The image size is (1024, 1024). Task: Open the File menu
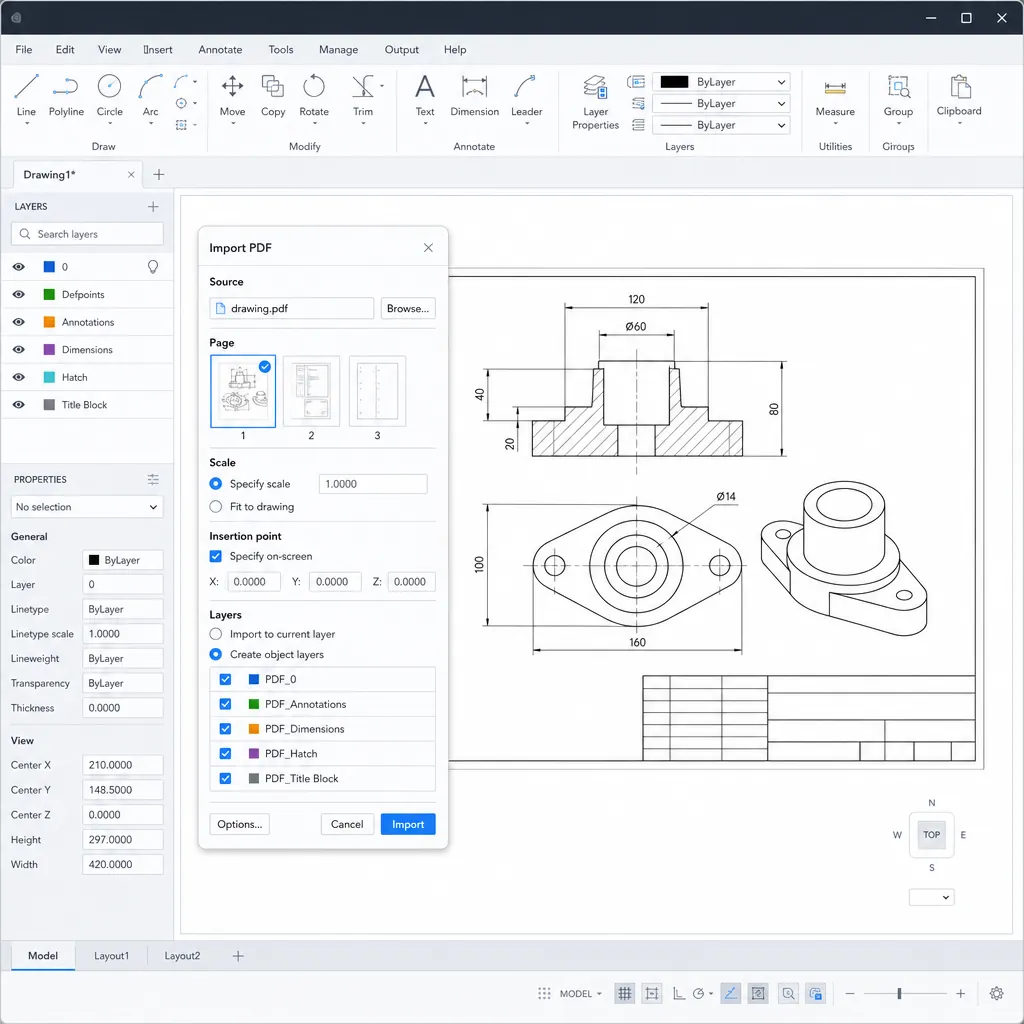(24, 50)
